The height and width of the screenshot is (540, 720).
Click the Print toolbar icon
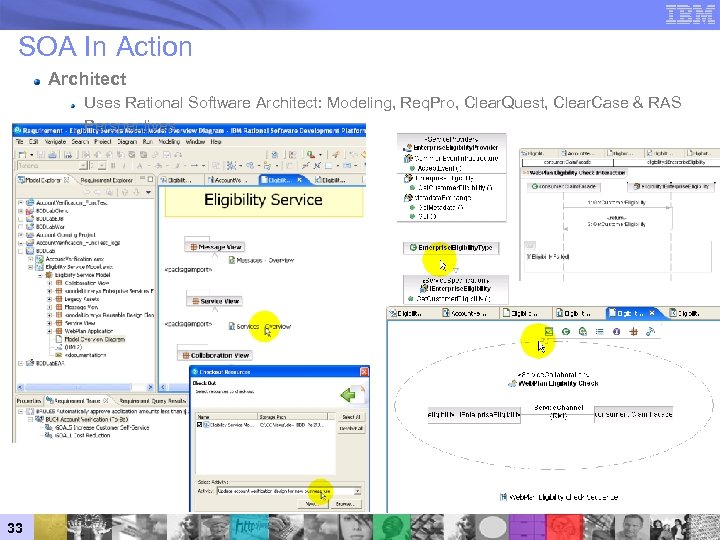[x=53, y=155]
